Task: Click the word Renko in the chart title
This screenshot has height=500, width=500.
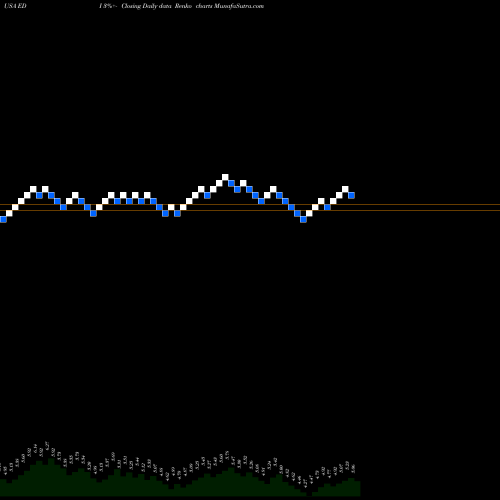Action: (x=182, y=6)
